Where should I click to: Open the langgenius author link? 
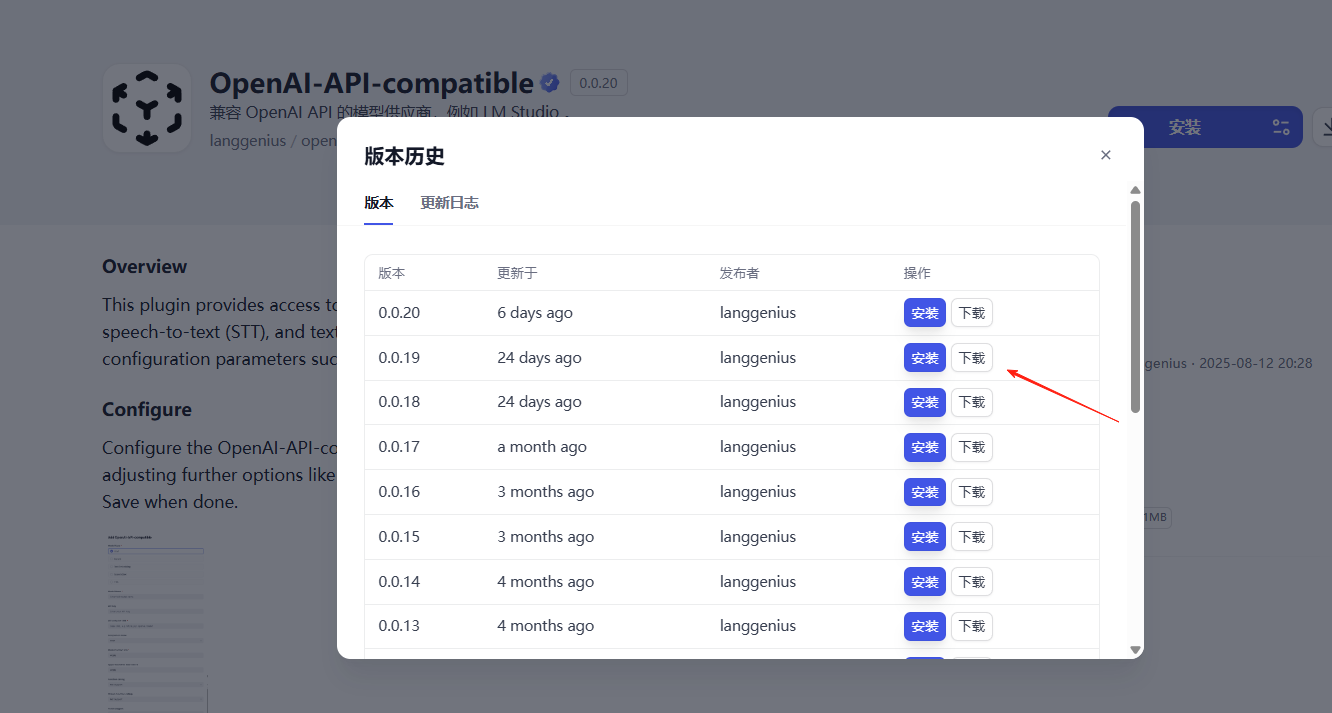tap(247, 140)
